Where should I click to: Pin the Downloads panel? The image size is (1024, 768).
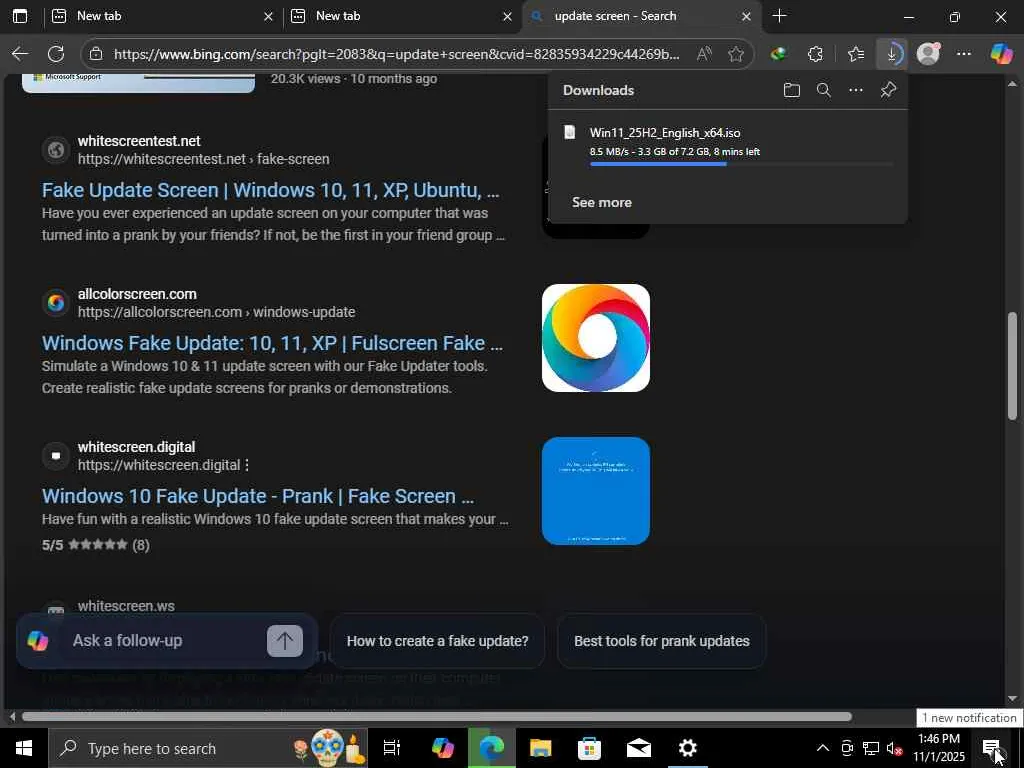click(x=888, y=90)
